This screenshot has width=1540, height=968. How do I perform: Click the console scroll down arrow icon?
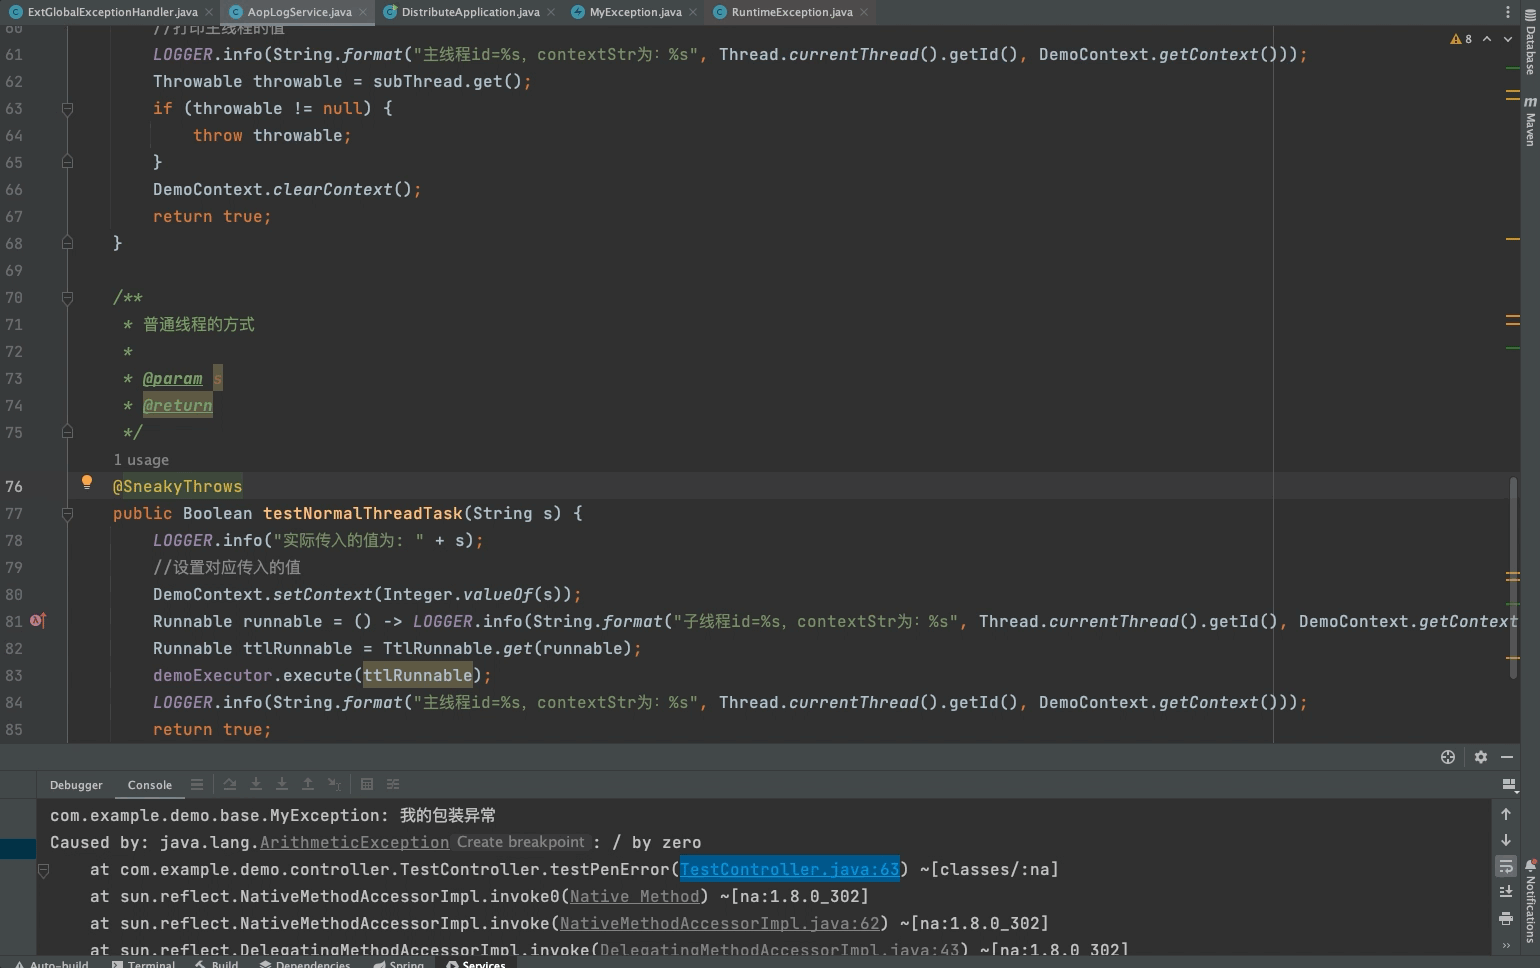[1506, 840]
